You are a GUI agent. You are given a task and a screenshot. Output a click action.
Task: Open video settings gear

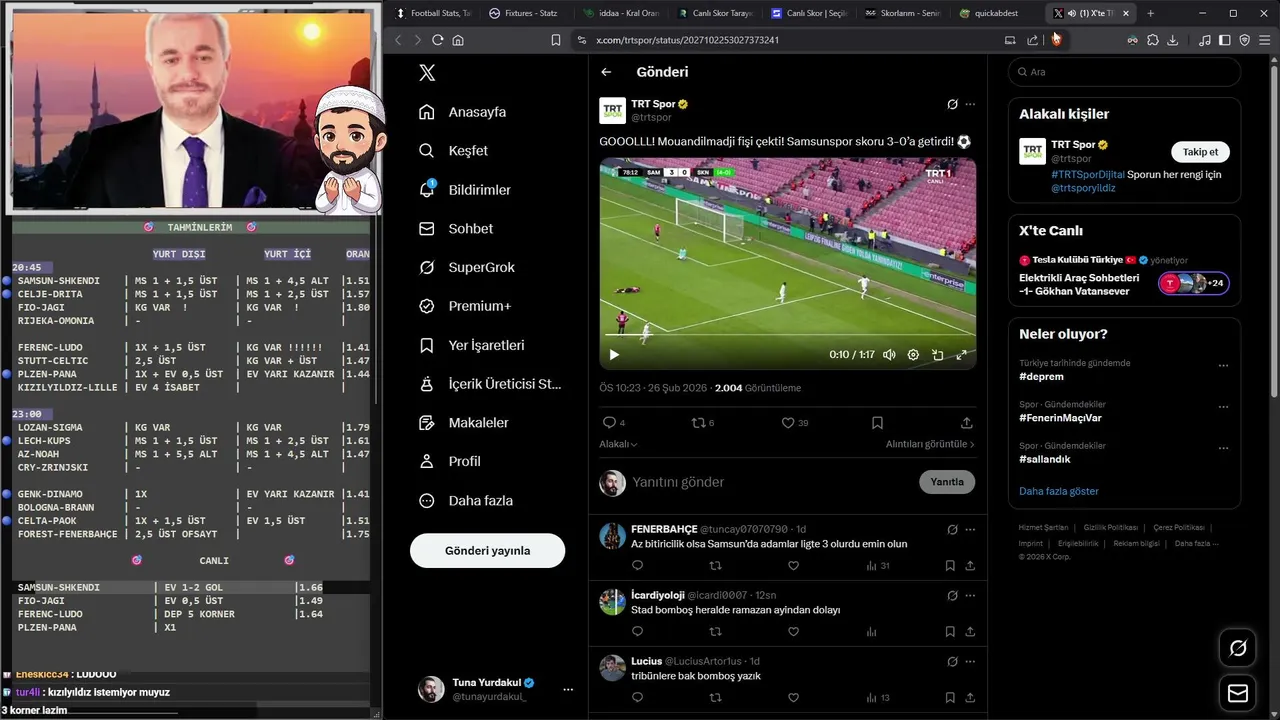click(913, 355)
